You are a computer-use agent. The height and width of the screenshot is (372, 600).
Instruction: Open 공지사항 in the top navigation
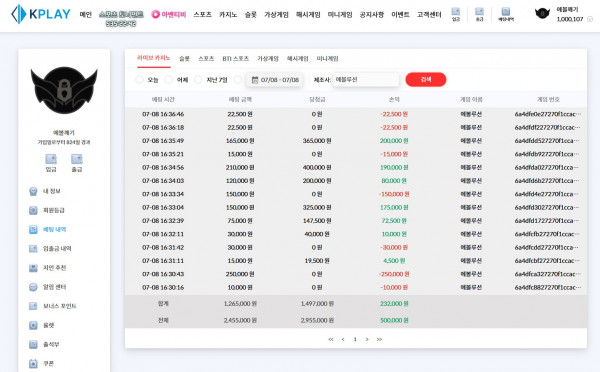[x=372, y=15]
